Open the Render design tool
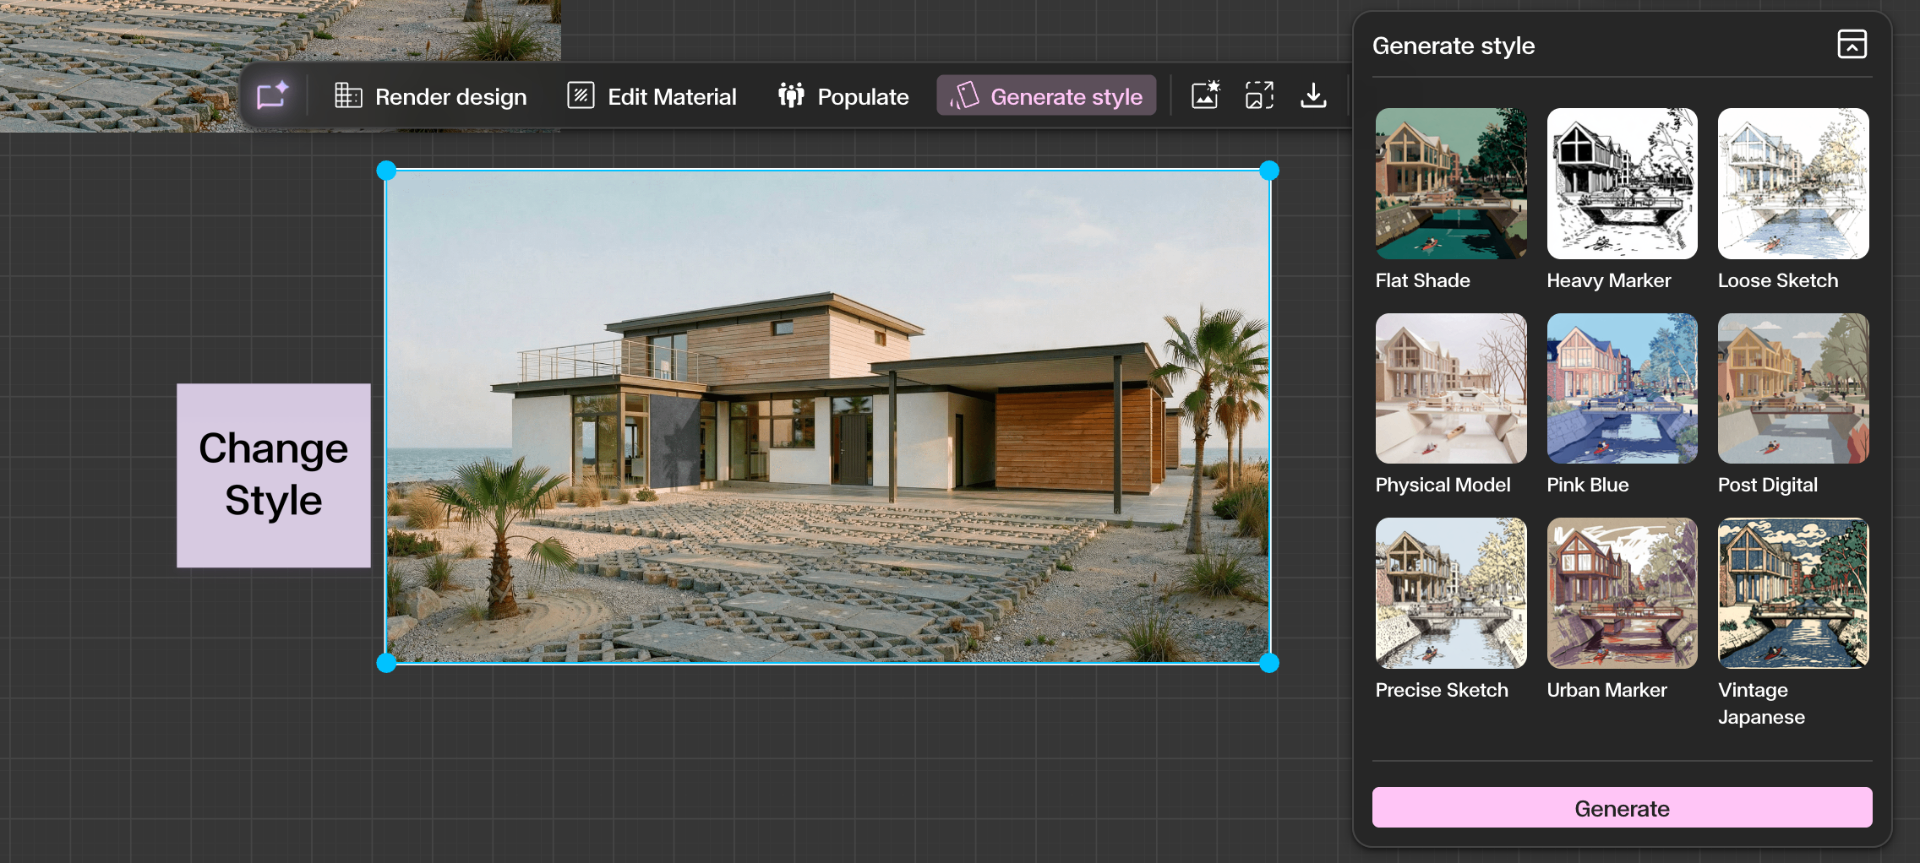The width and height of the screenshot is (1920, 863). [430, 96]
